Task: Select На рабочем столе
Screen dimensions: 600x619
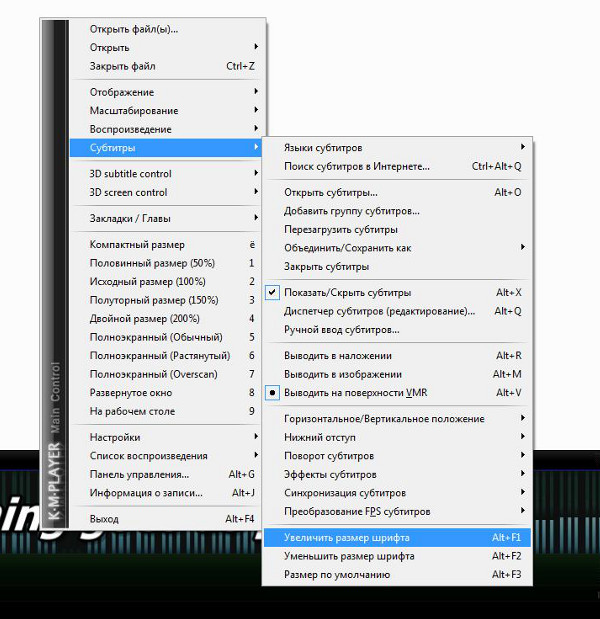Action: click(x=165, y=411)
